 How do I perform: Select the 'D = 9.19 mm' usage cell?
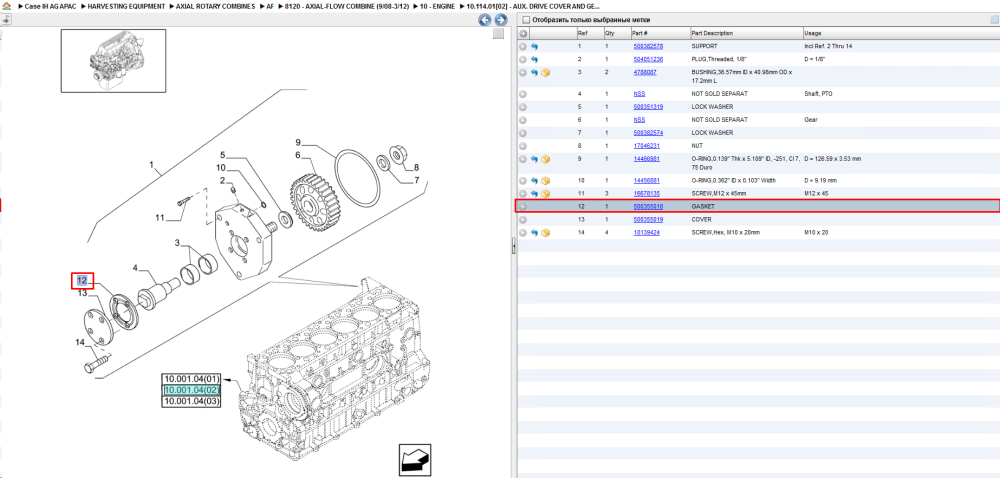[x=822, y=180]
